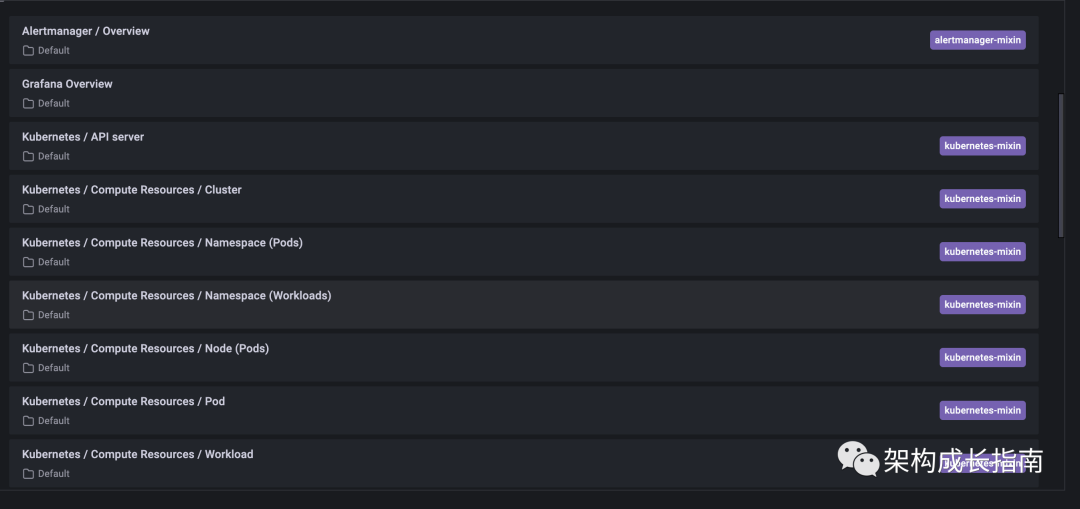1080x509 pixels.
Task: Click folder icon under Compute Resources / Cluster
Action: pos(28,210)
